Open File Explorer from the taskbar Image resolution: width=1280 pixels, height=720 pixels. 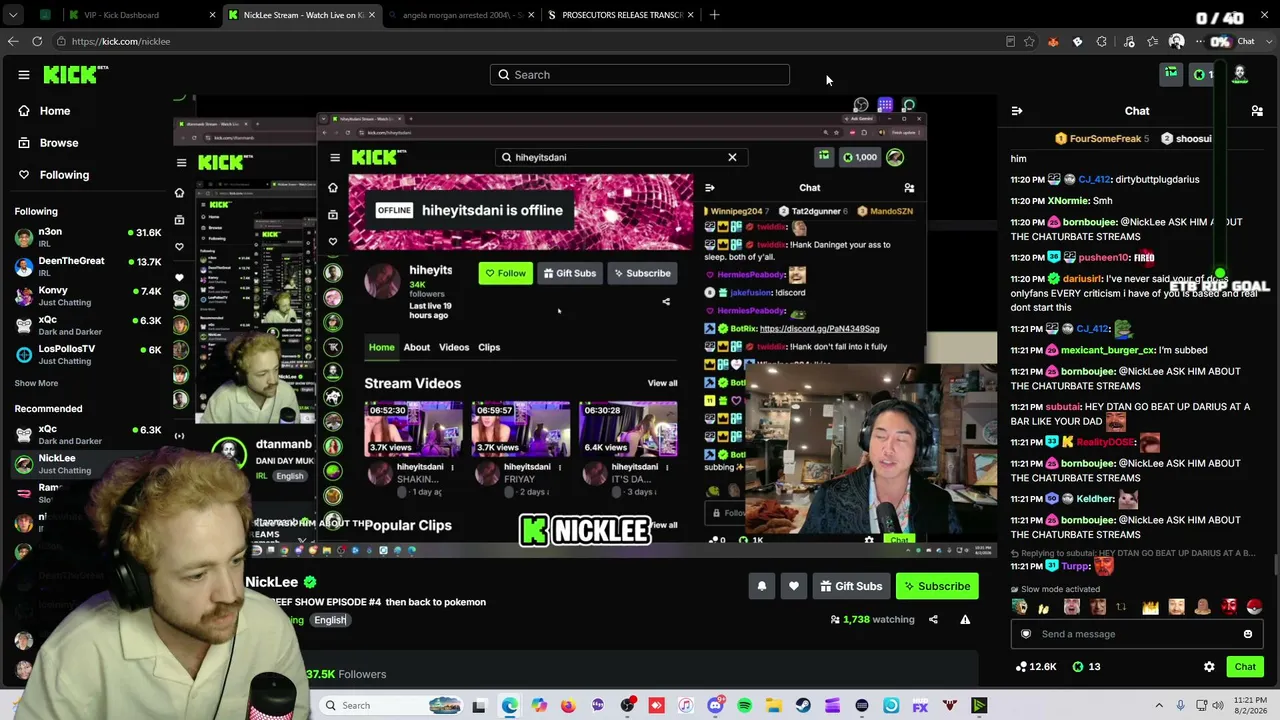tap(774, 706)
